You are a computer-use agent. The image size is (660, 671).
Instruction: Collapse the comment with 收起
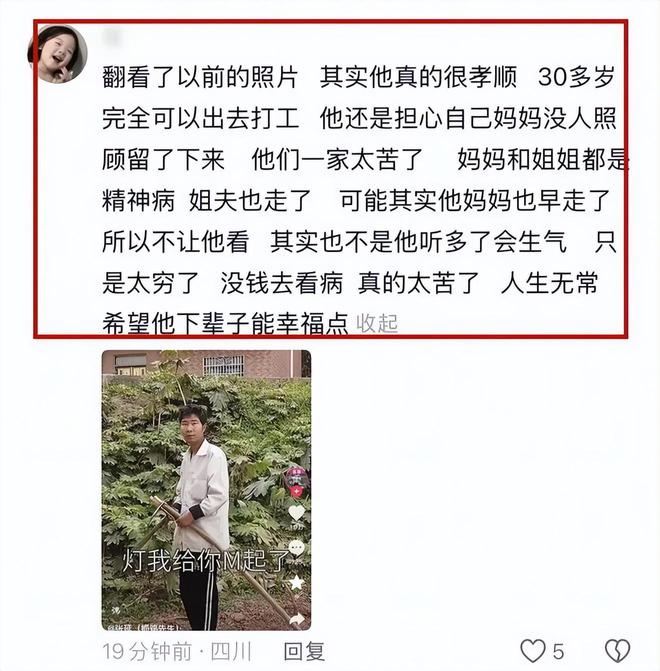click(377, 324)
